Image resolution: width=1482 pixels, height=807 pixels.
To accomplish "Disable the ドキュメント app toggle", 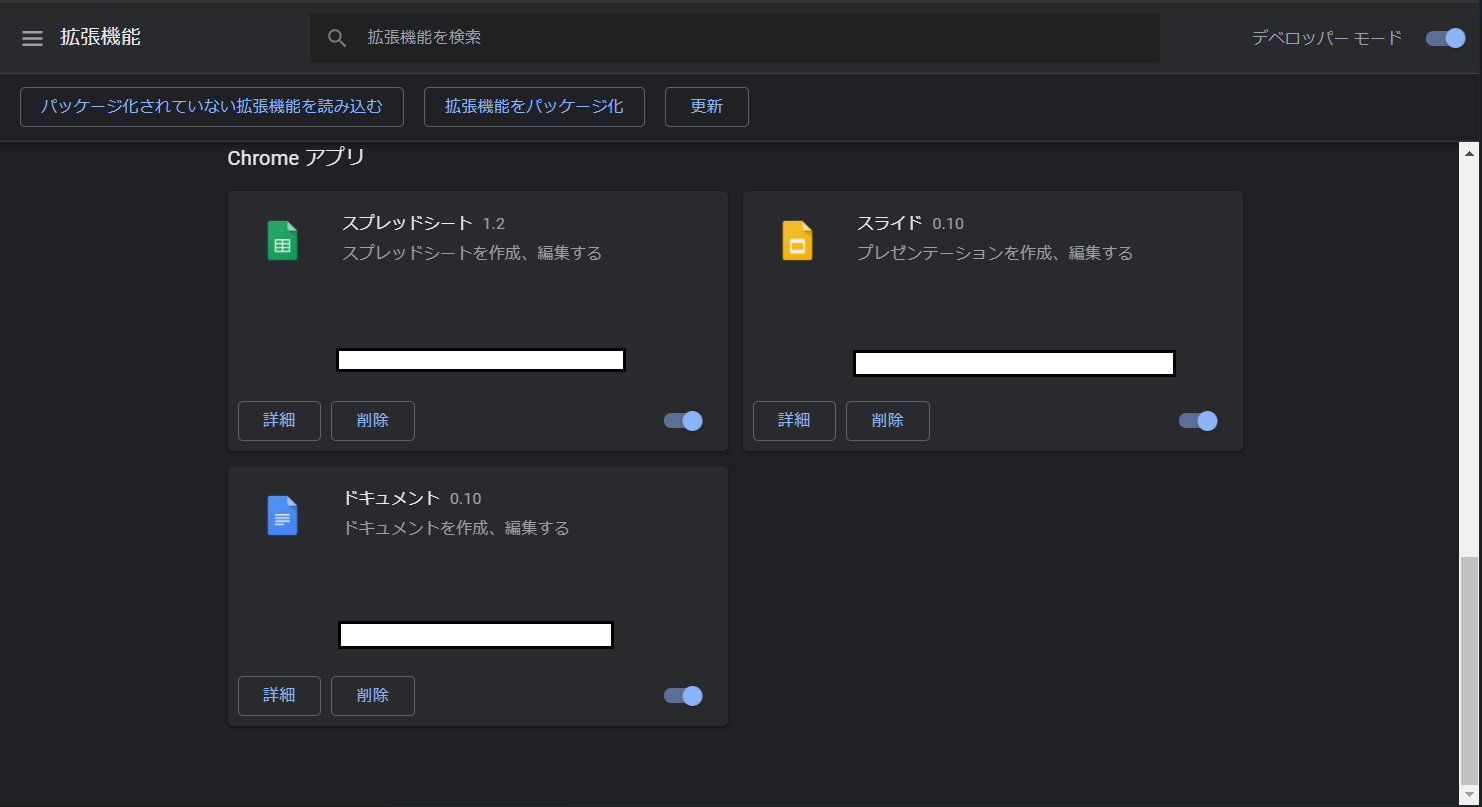I will click(x=684, y=696).
